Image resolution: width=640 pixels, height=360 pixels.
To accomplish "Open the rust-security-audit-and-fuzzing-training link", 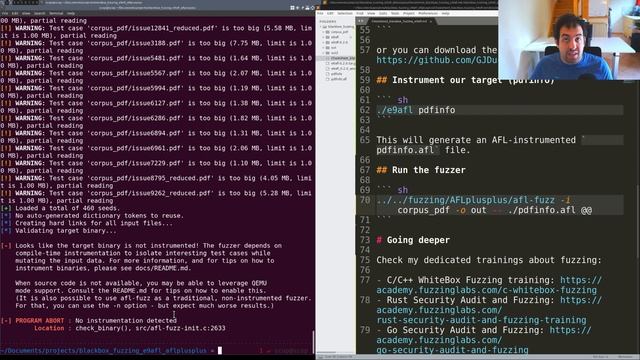I will 481,320.
